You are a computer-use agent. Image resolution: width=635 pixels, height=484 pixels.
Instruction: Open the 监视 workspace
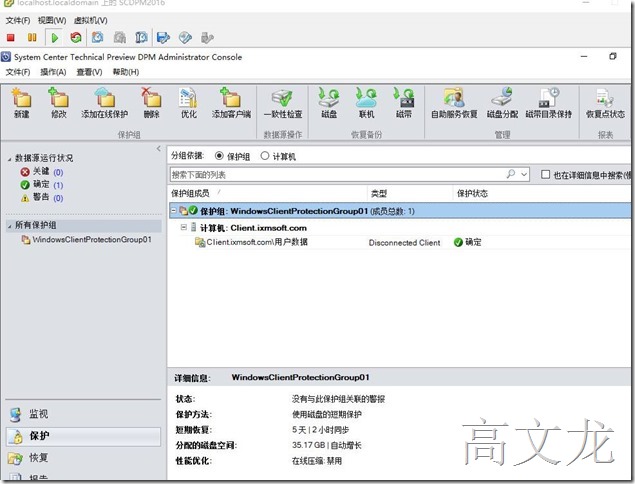click(x=83, y=414)
